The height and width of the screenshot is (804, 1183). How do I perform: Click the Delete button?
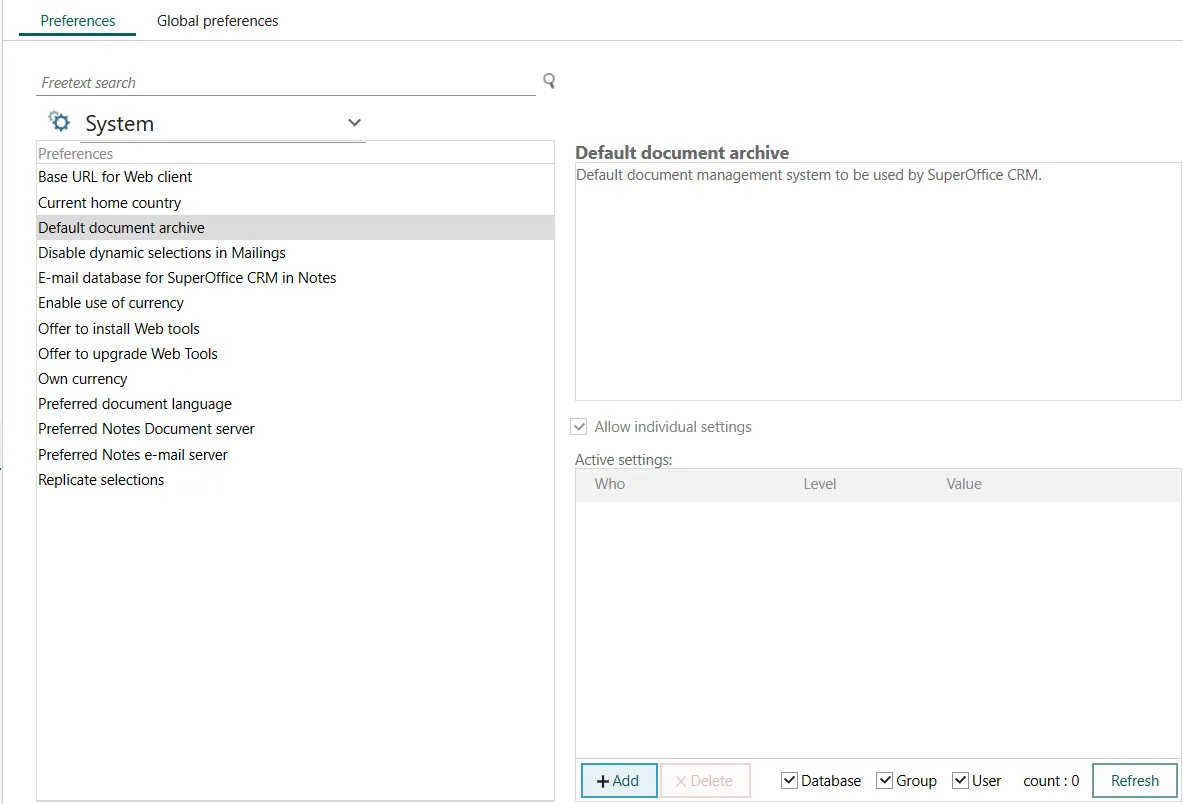pyautogui.click(x=705, y=781)
